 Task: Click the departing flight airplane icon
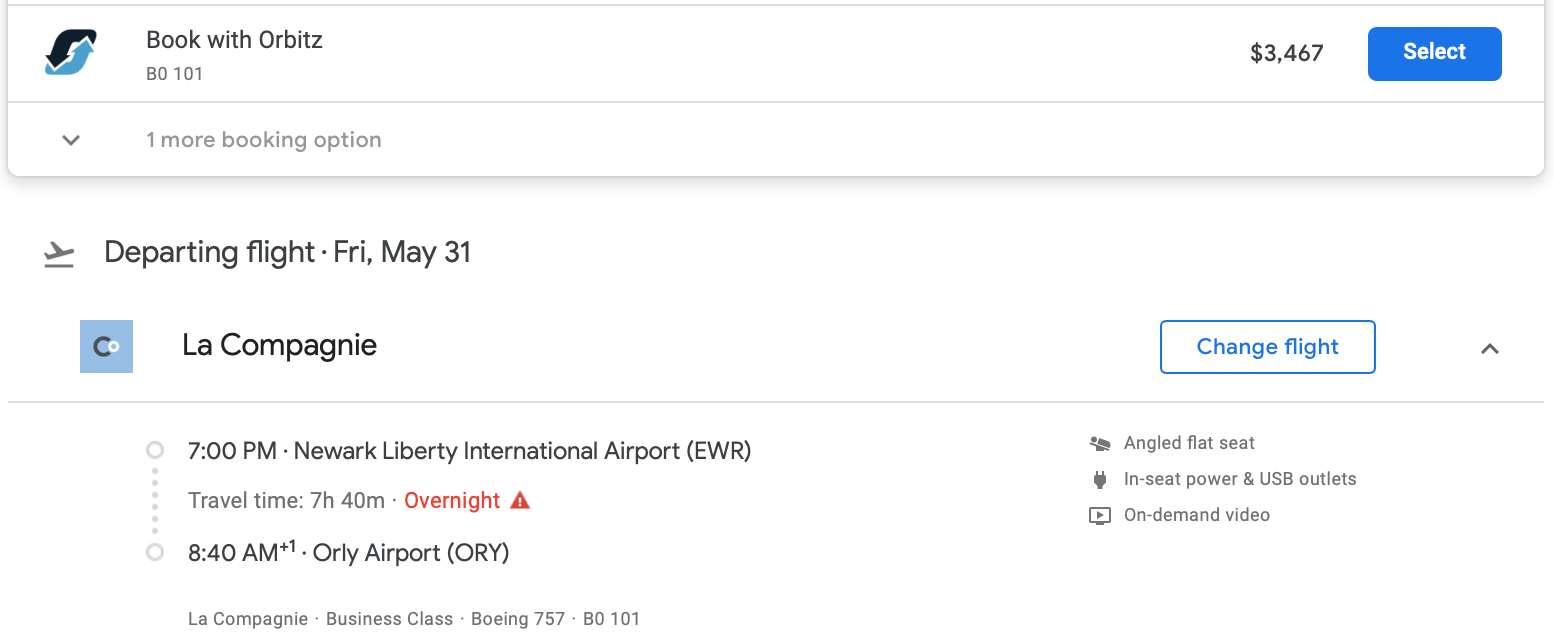[x=59, y=254]
